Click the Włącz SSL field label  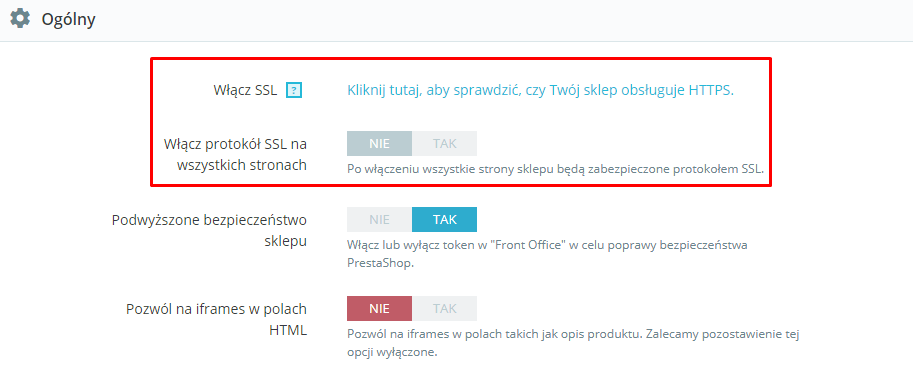(245, 91)
